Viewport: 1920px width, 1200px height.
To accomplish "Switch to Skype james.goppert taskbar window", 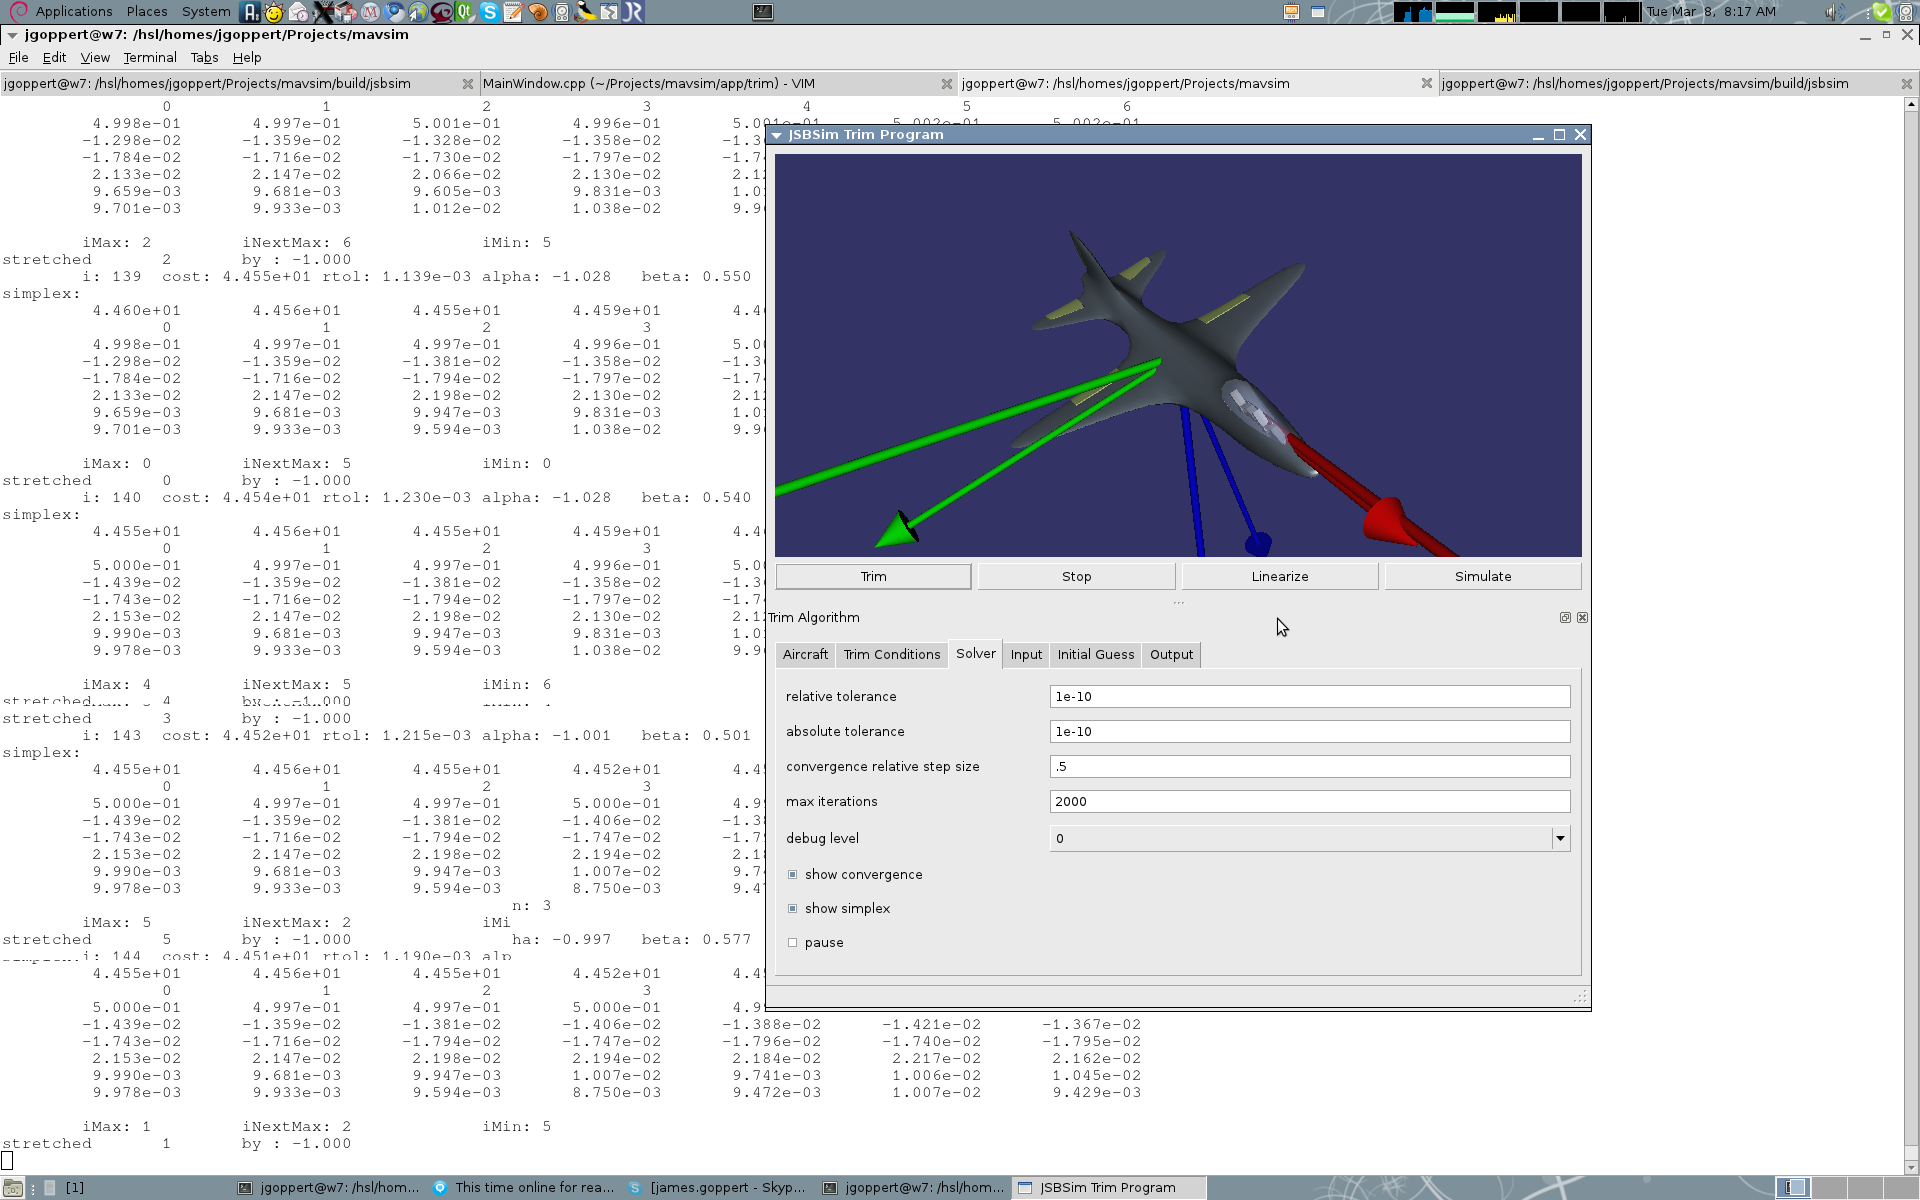I will (716, 1188).
